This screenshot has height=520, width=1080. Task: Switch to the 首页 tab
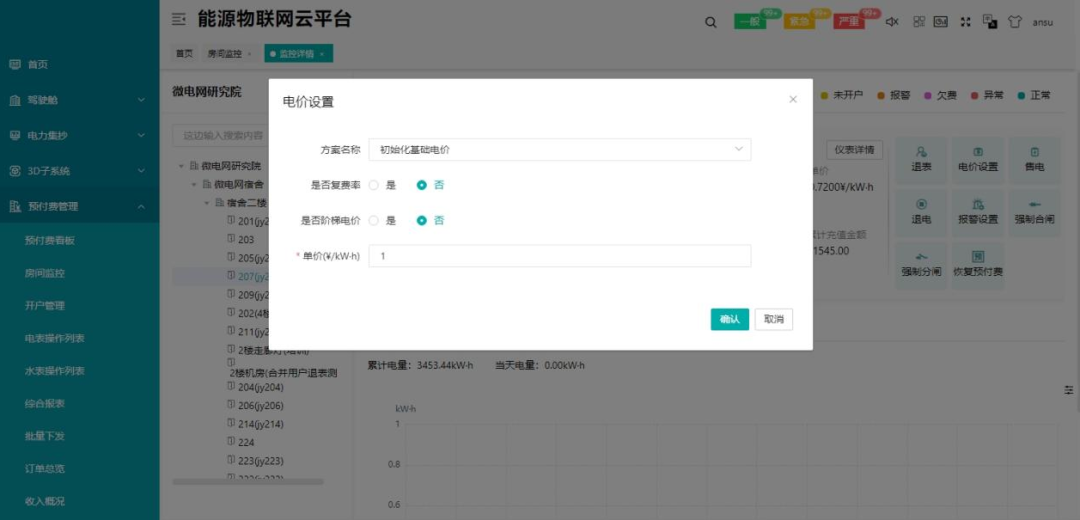tap(184, 54)
